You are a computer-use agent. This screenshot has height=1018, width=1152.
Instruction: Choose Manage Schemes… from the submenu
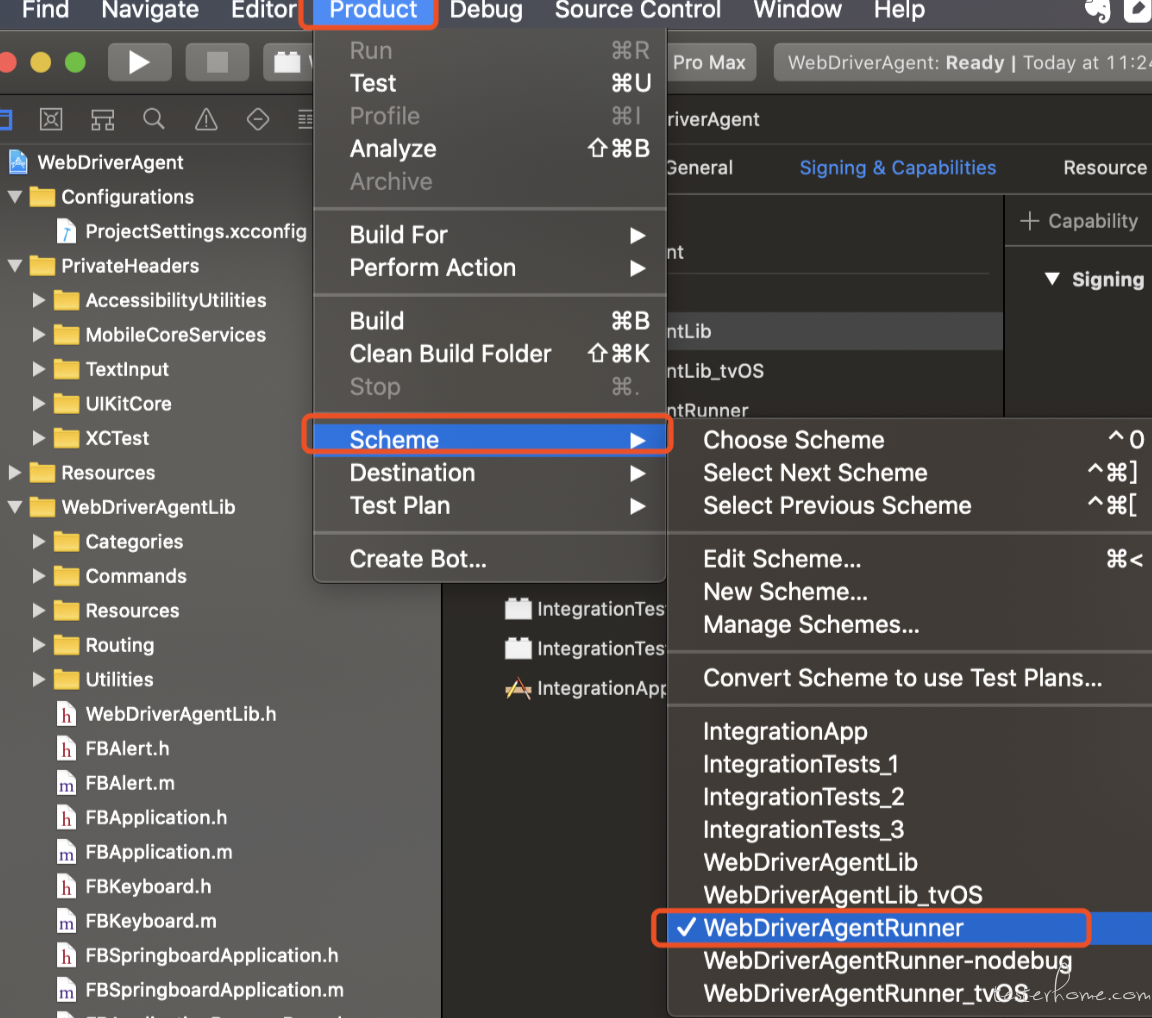[910, 625]
